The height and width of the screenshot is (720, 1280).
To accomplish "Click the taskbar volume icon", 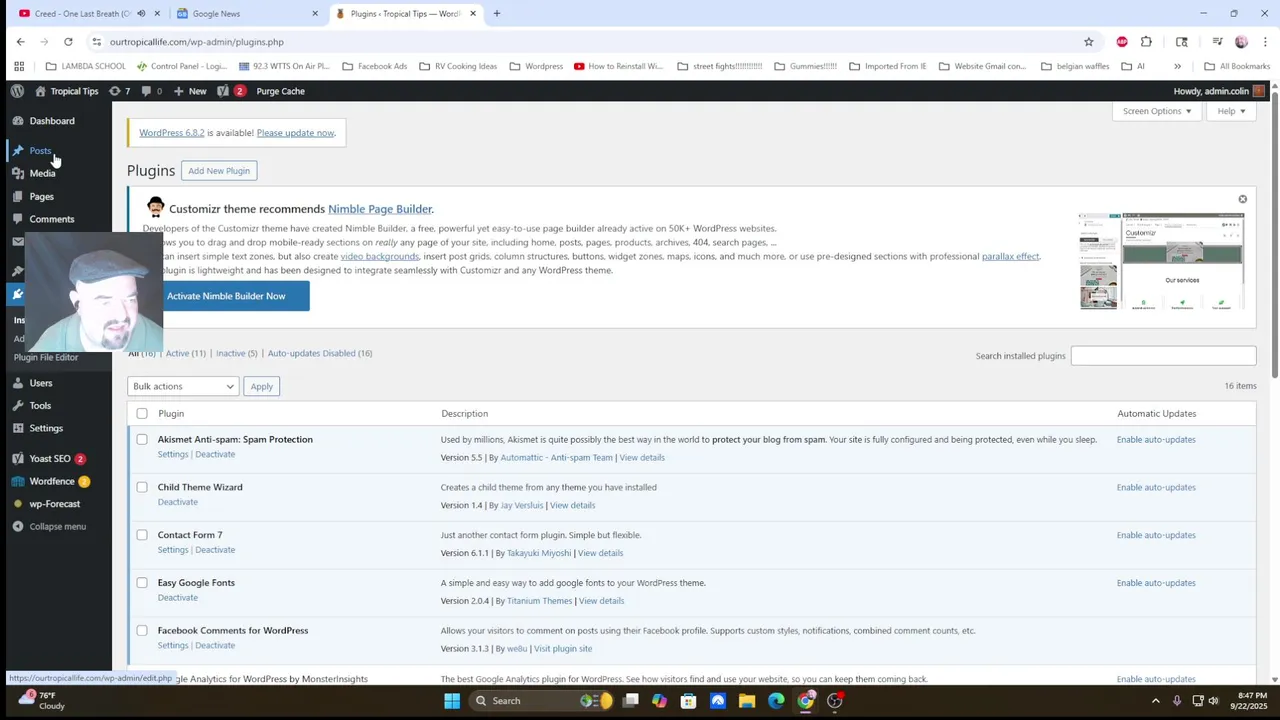I will [x=1213, y=701].
